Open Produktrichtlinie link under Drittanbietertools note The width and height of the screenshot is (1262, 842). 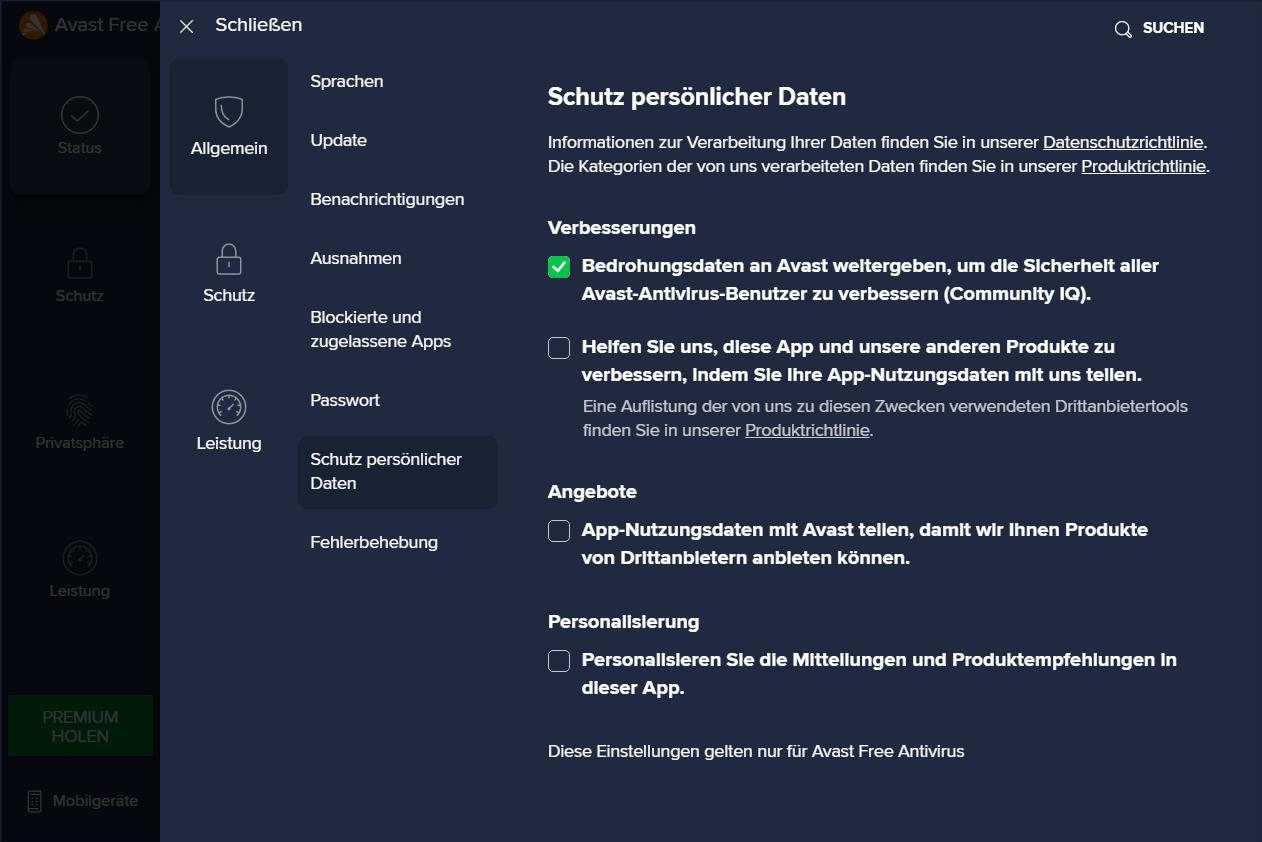pyautogui.click(x=808, y=431)
